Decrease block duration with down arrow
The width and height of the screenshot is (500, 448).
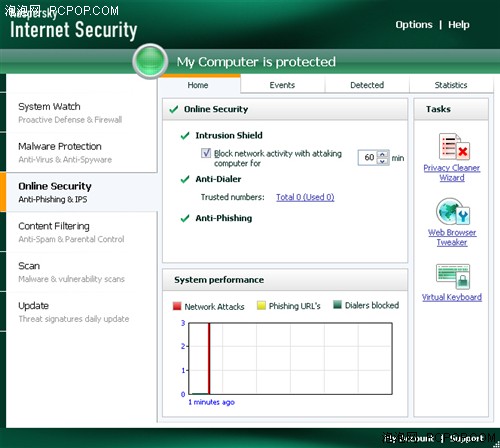pyautogui.click(x=383, y=161)
